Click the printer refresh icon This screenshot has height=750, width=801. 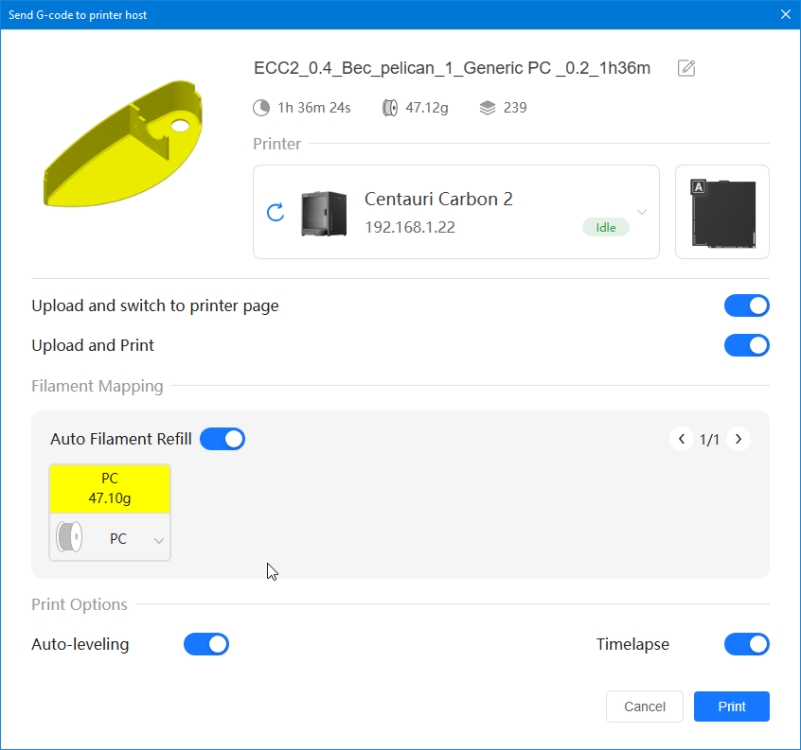pos(276,212)
